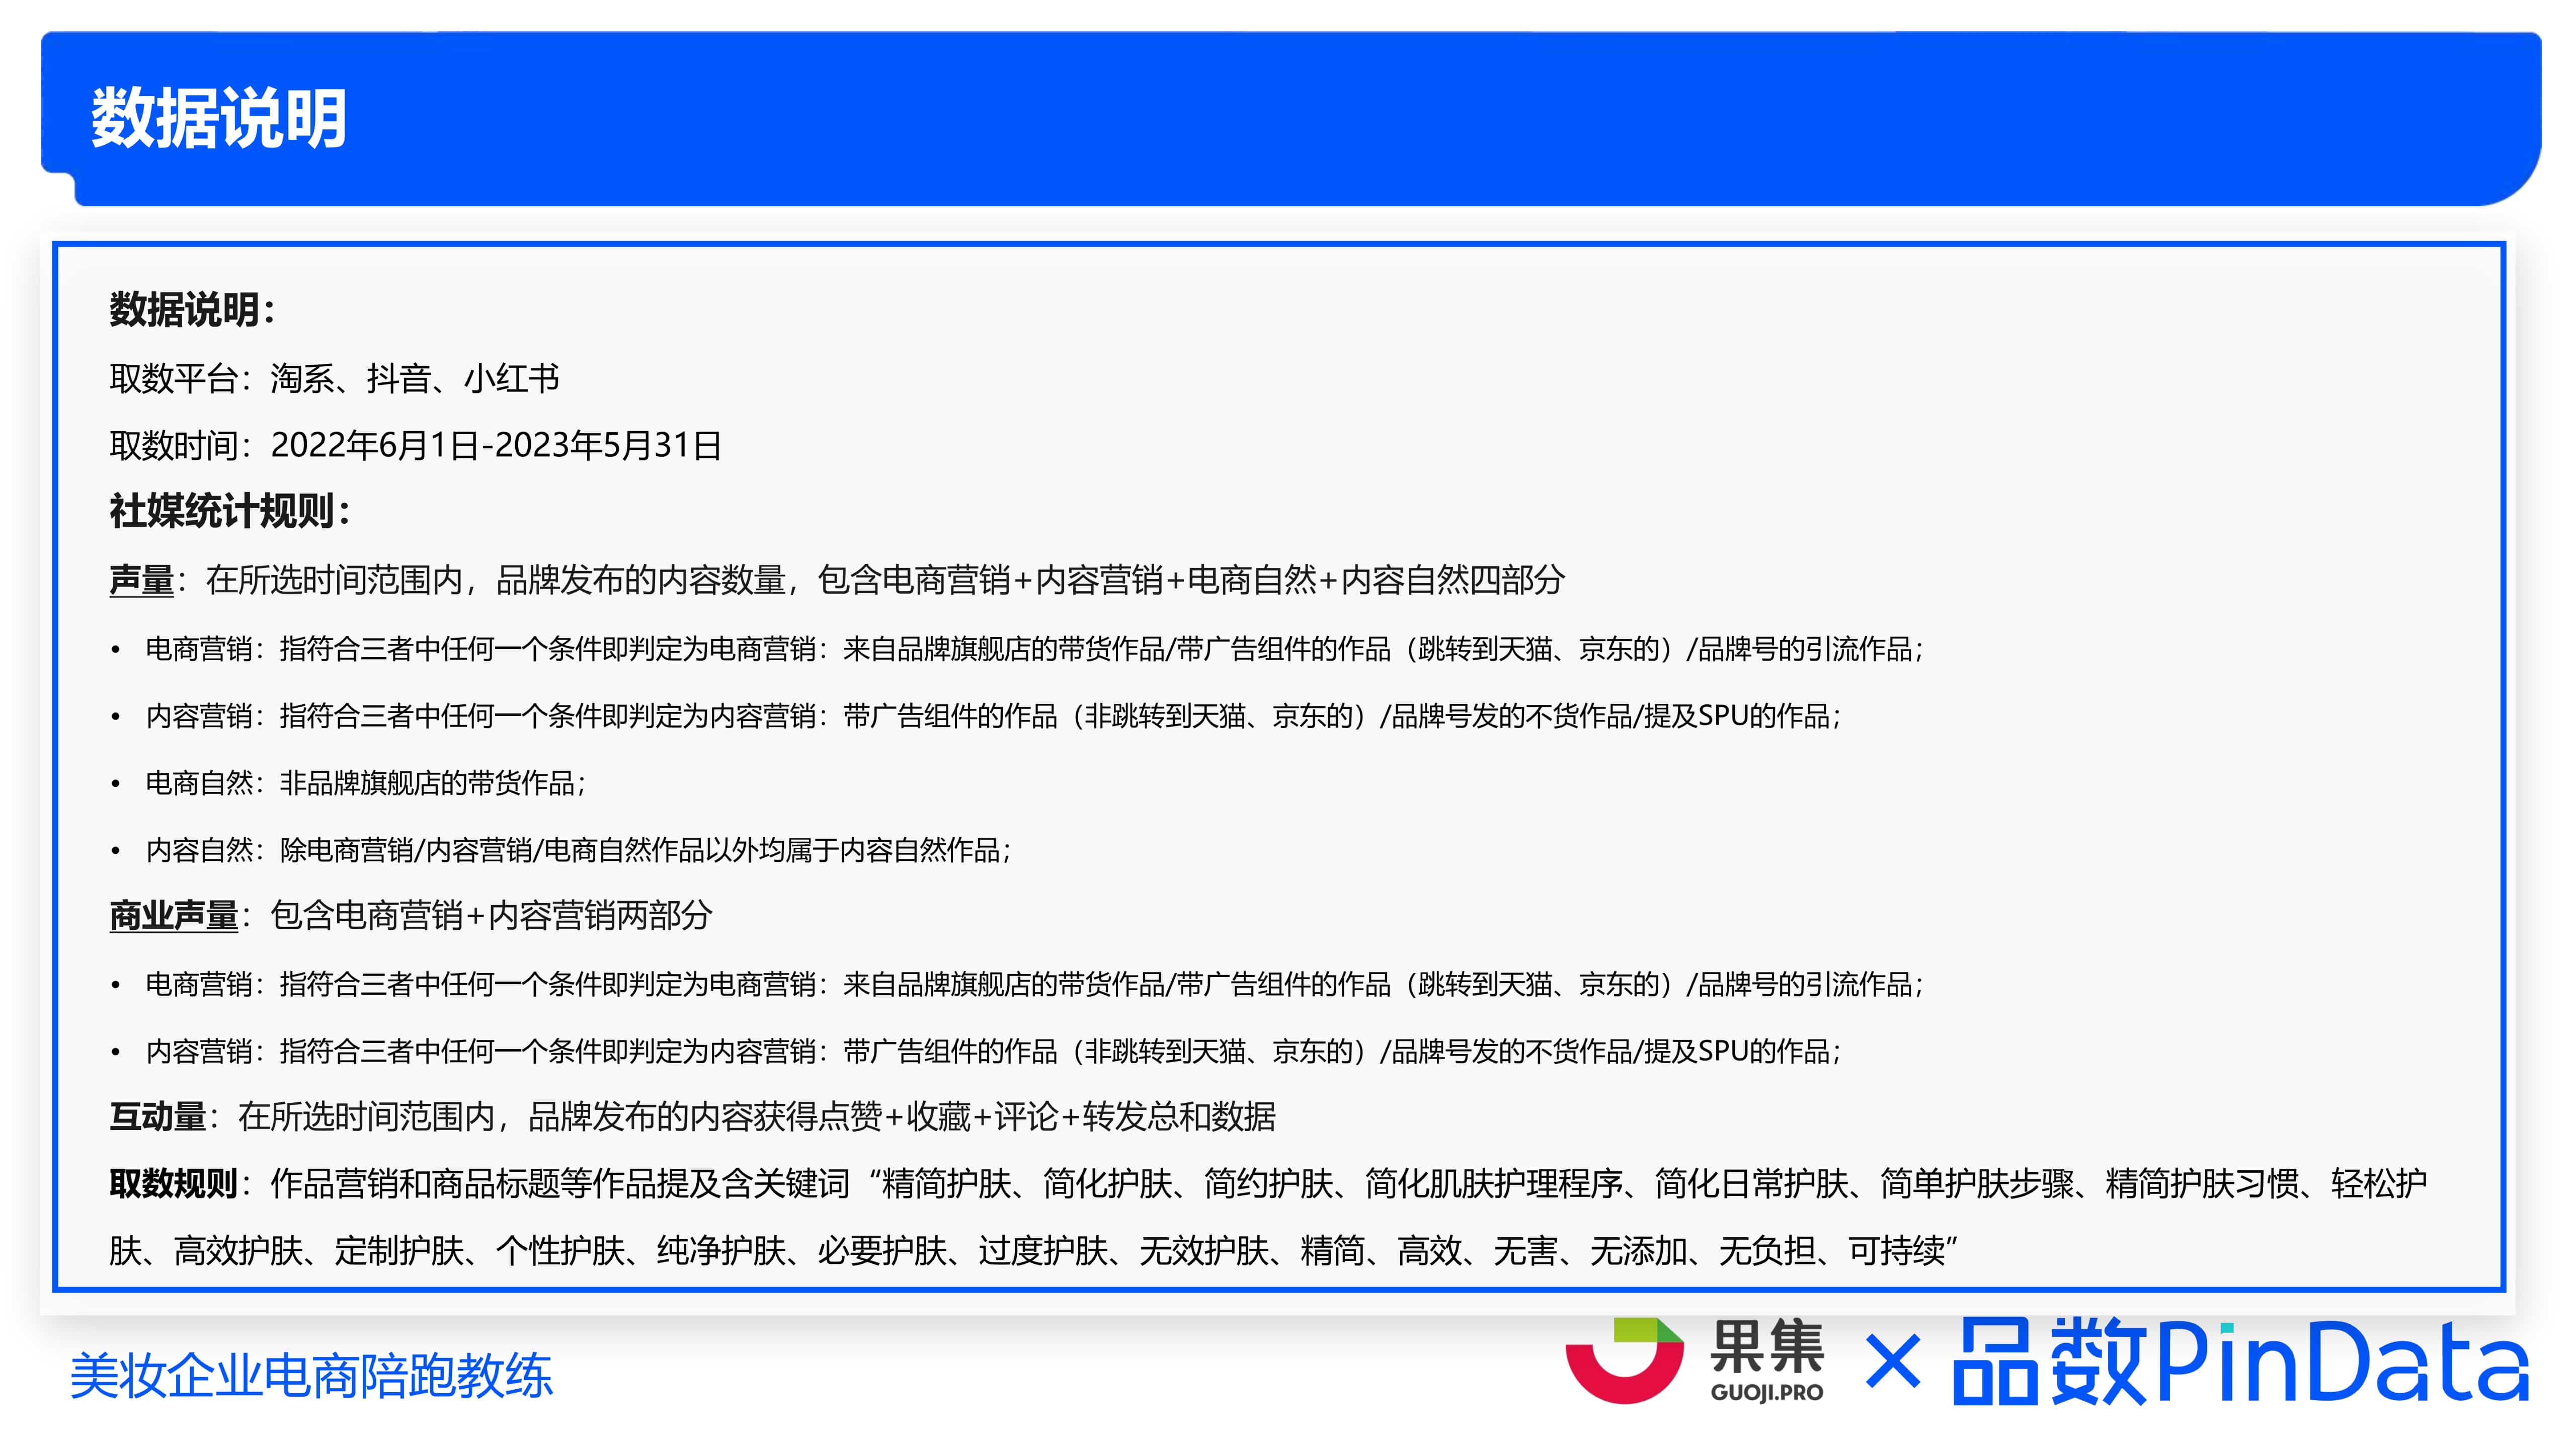Click the 果集 GUOJI.PRO logo icon

pos(1624,1360)
